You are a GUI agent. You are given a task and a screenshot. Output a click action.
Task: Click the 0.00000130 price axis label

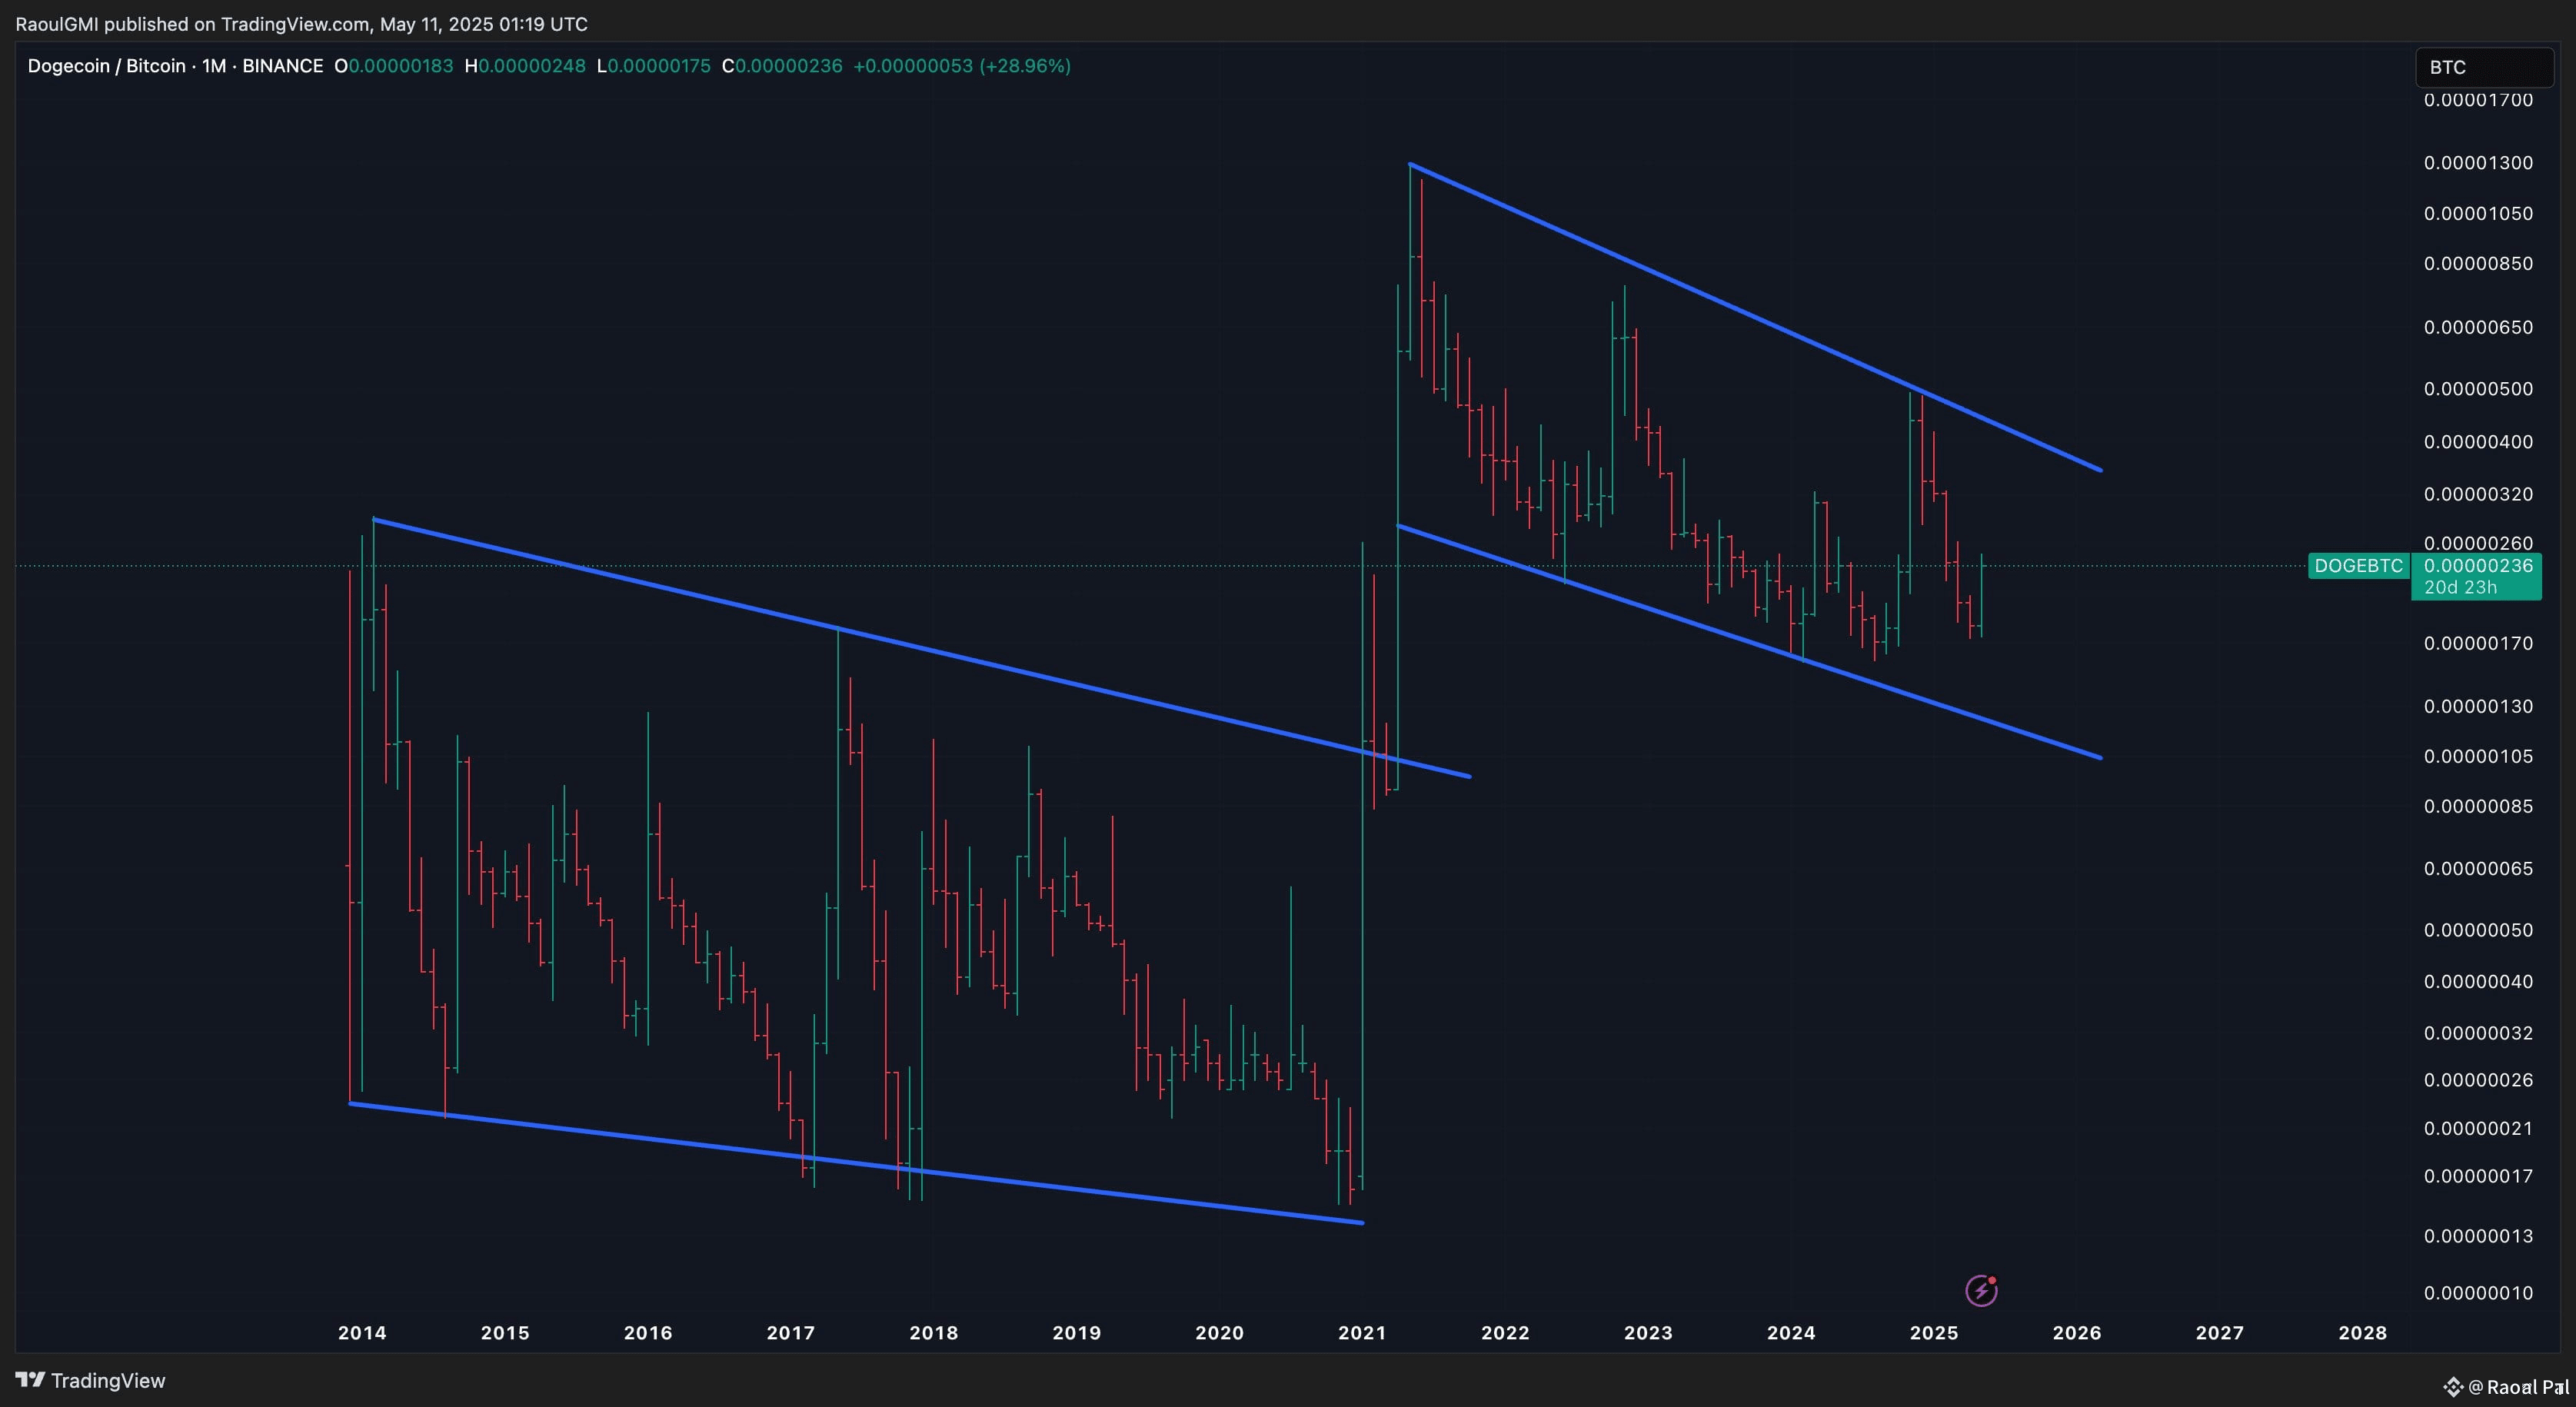click(x=2478, y=706)
